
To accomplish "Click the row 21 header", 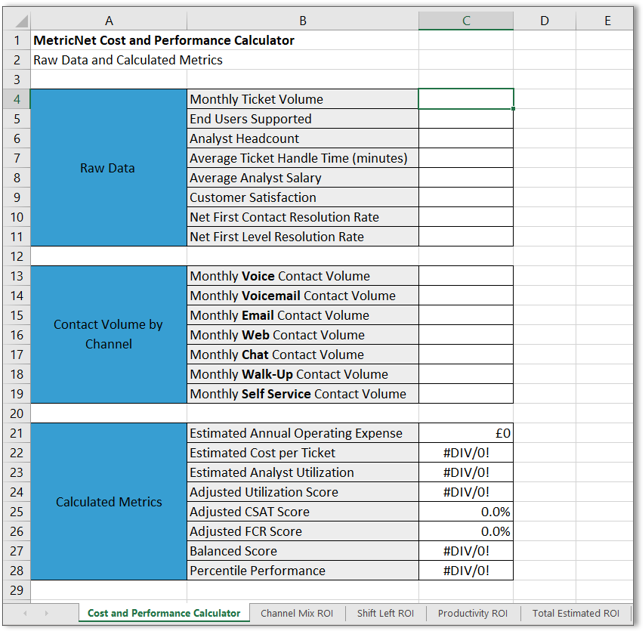I will coord(17,433).
